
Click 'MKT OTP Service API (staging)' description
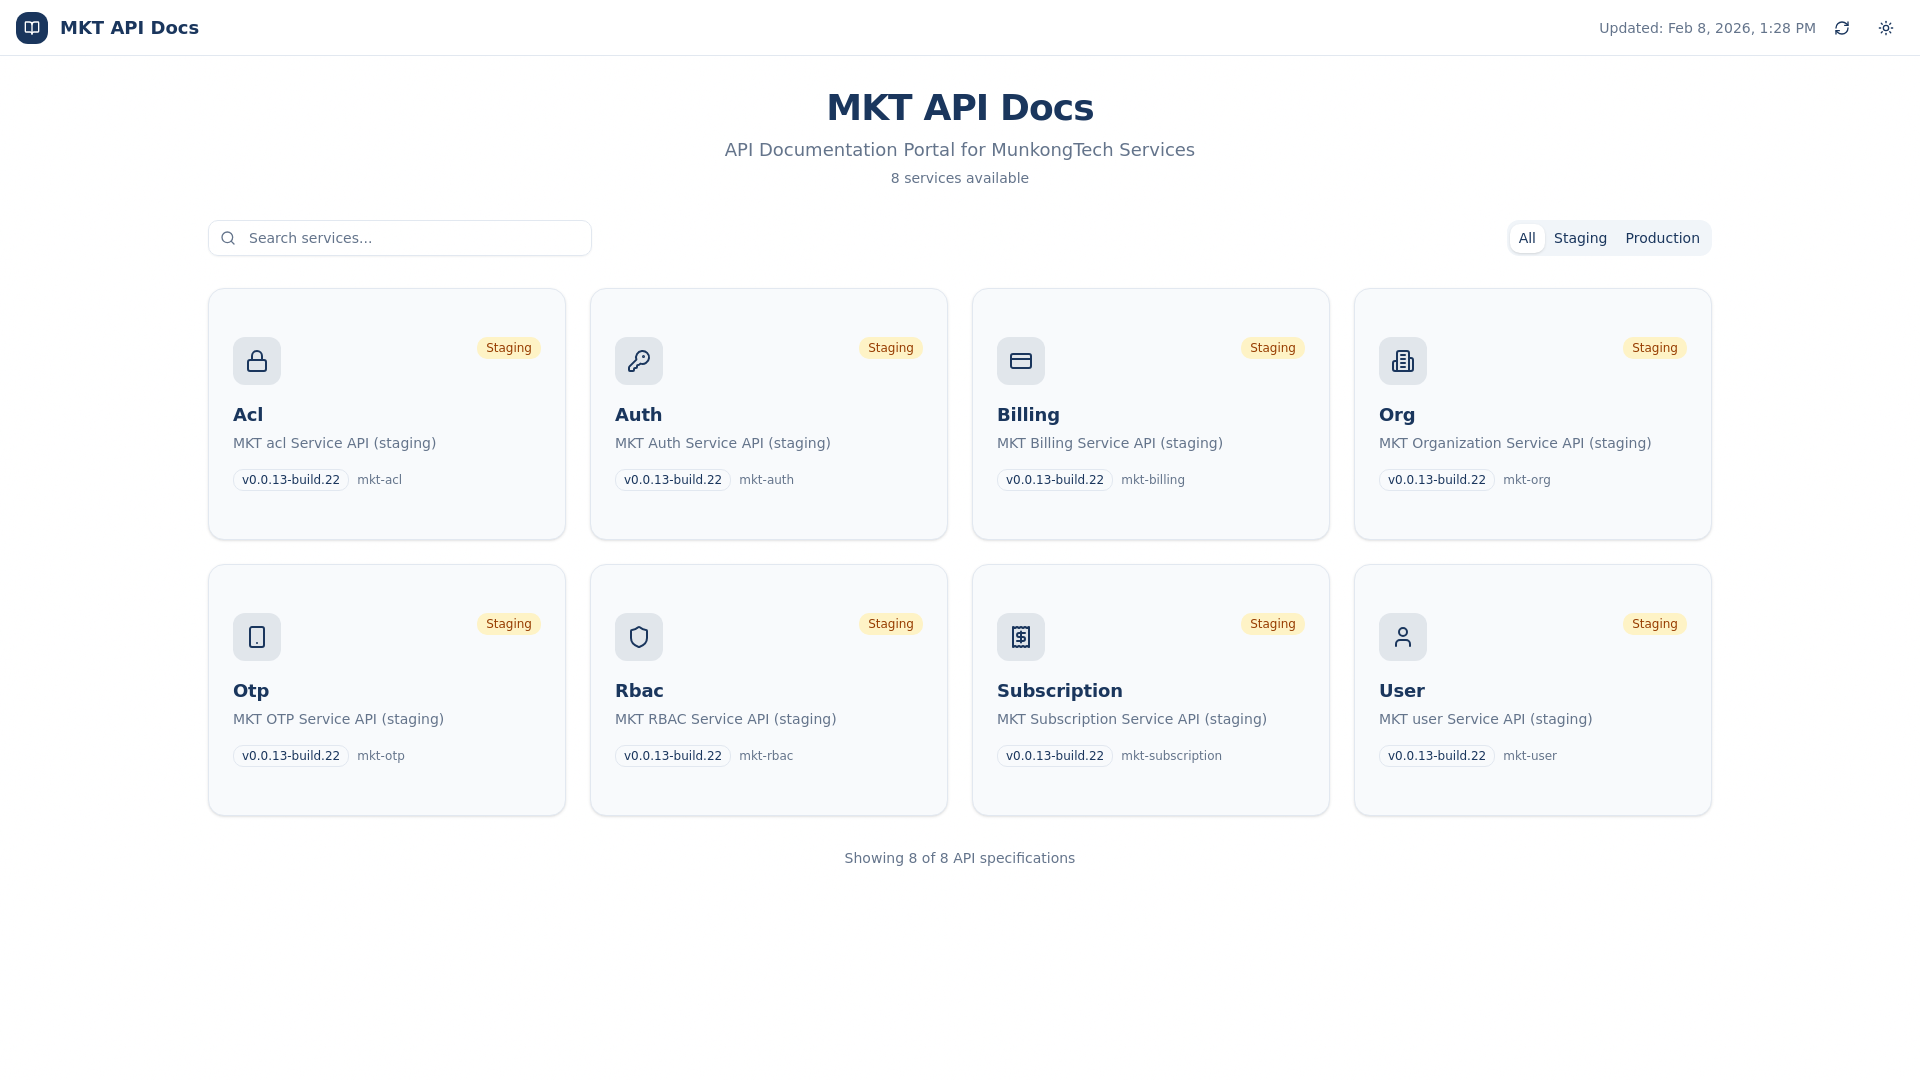tap(338, 719)
